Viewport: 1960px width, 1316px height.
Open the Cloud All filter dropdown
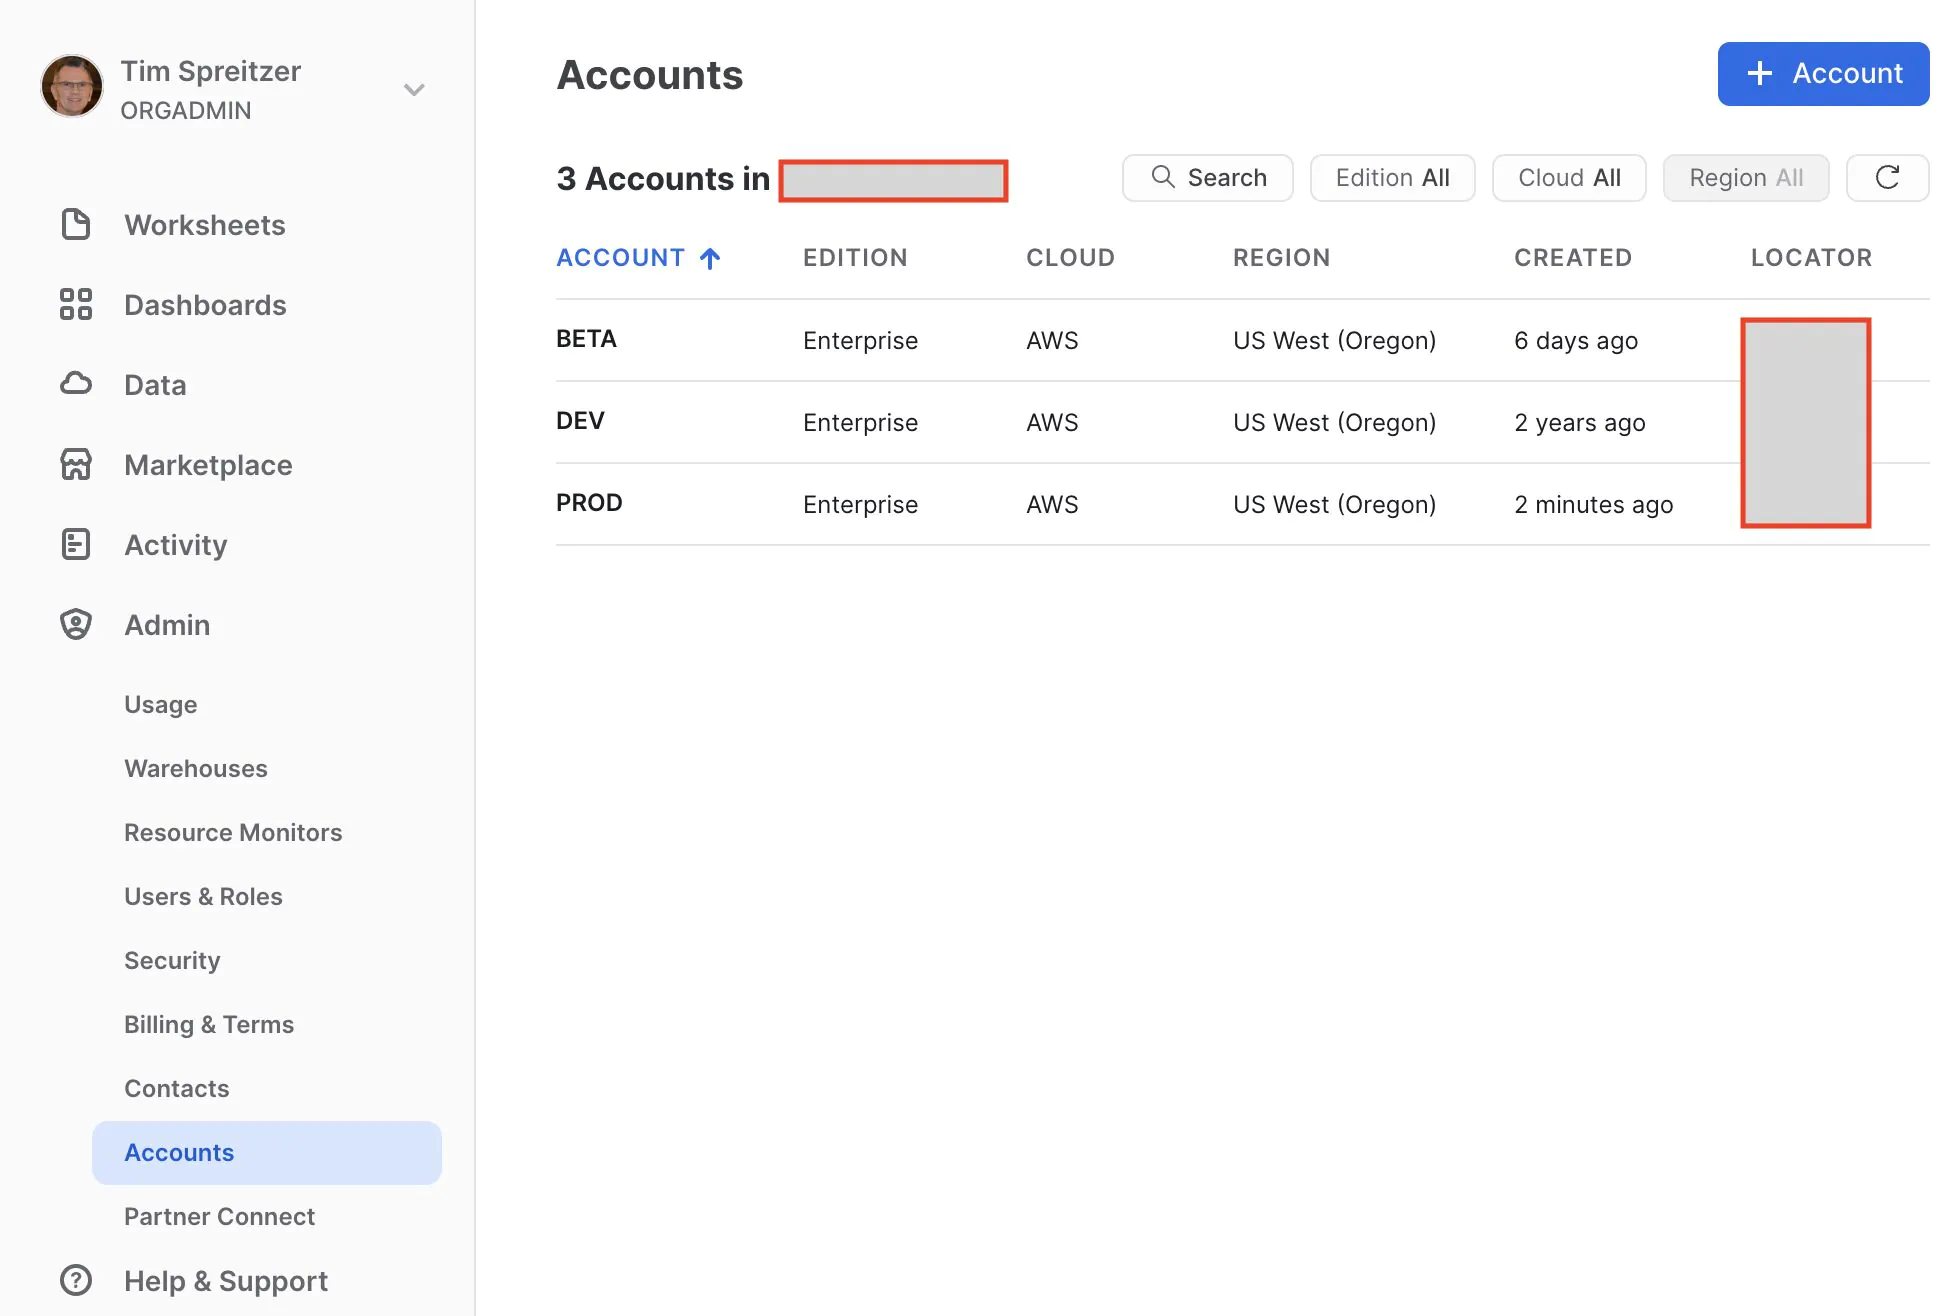coord(1569,178)
